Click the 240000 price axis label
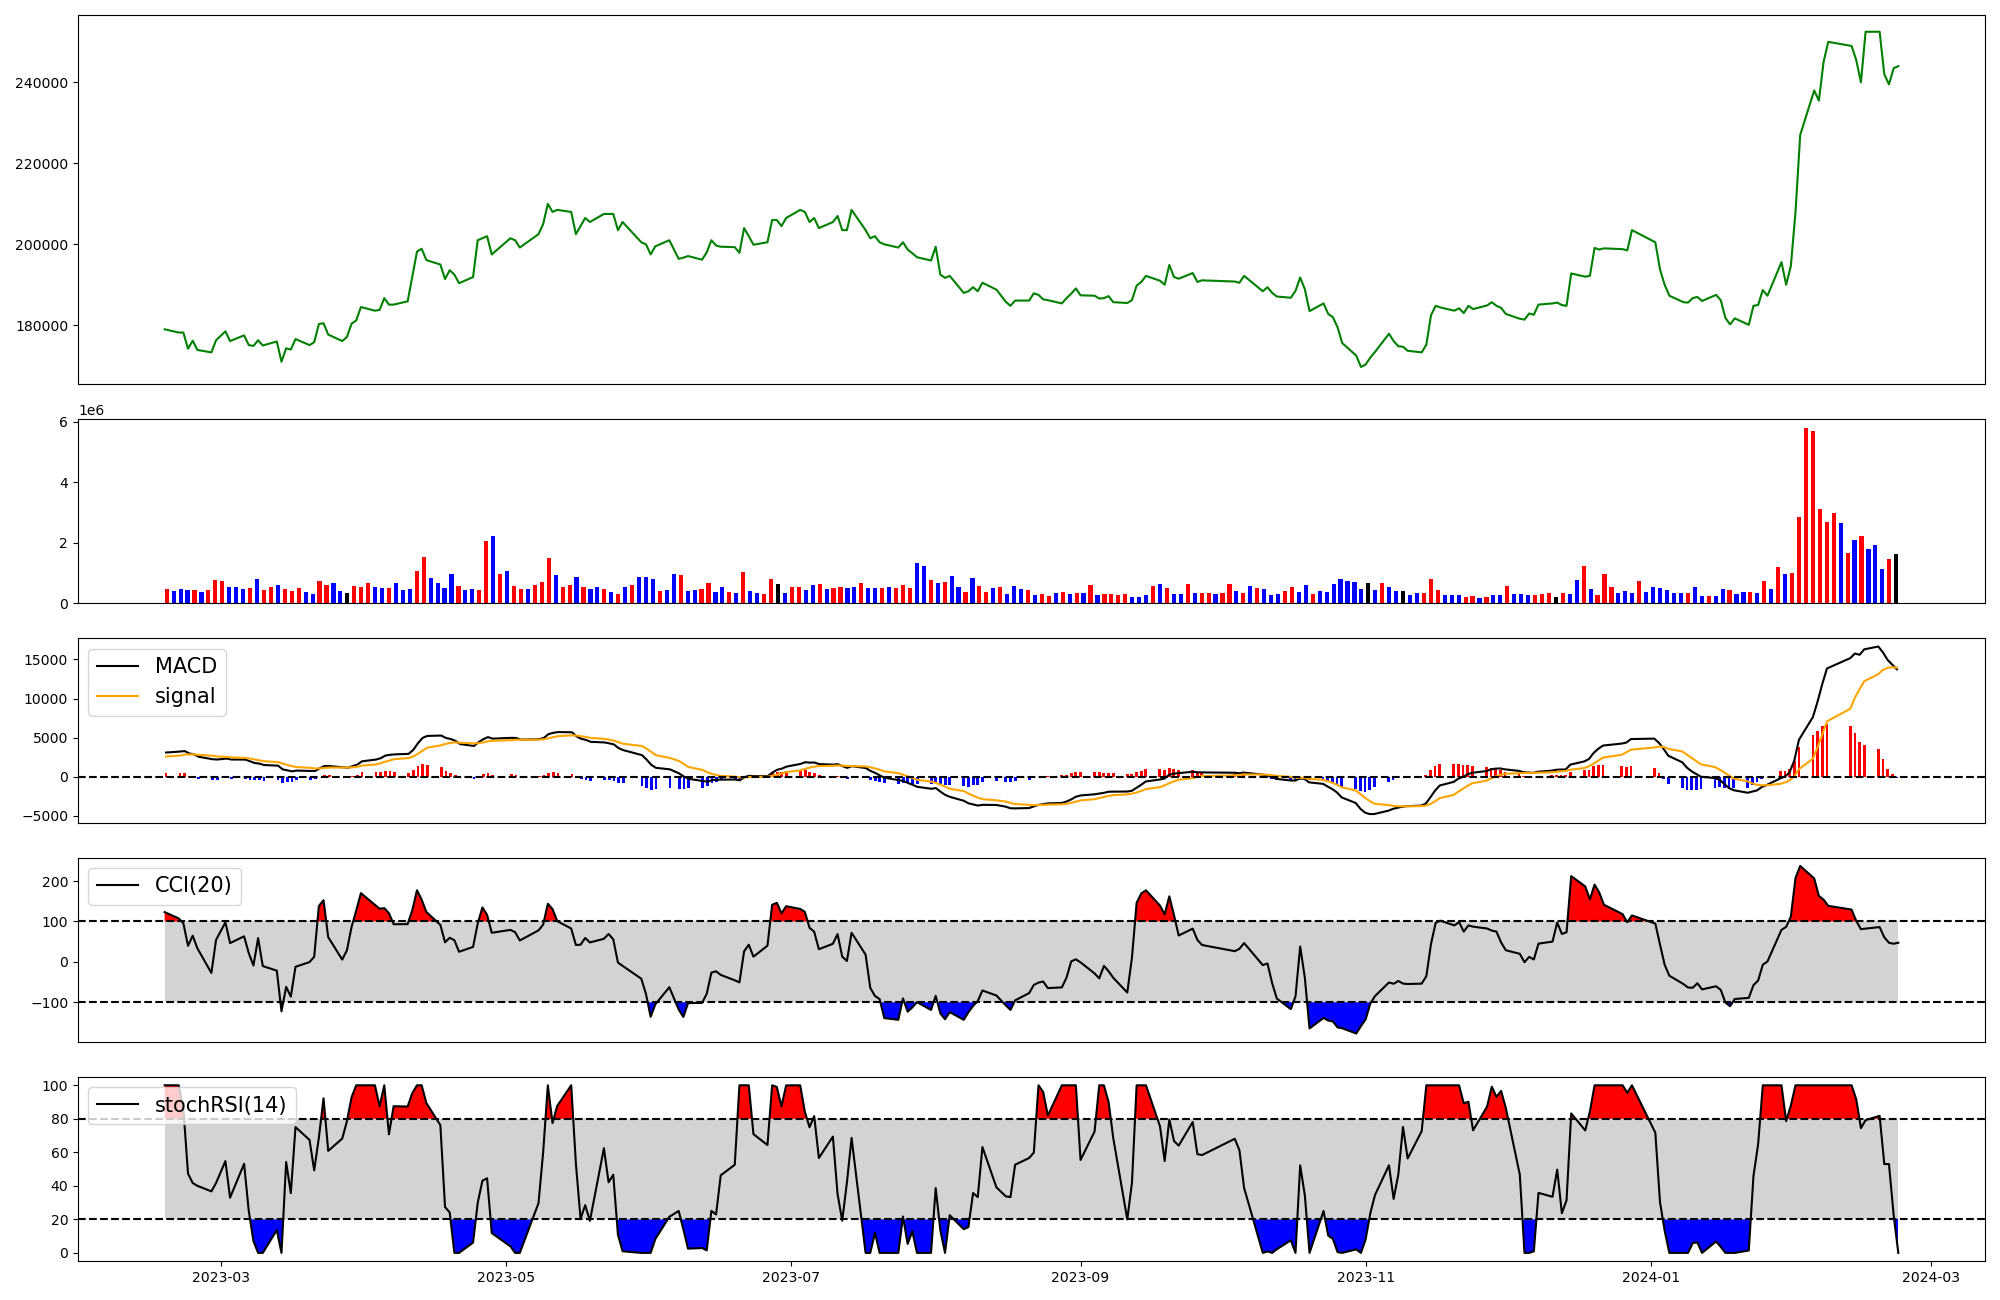Image resolution: width=2000 pixels, height=1300 pixels. click(41, 83)
